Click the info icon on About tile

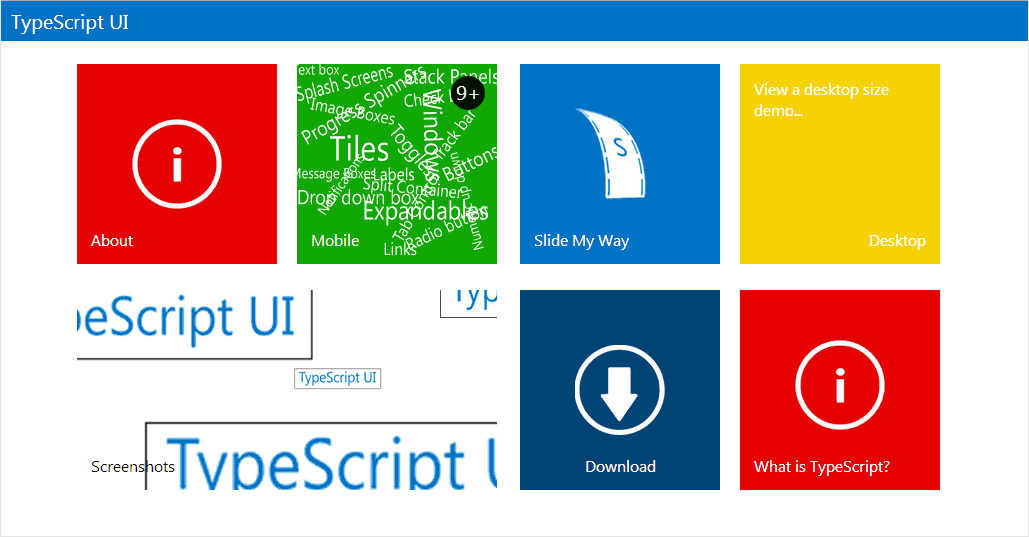[x=177, y=163]
